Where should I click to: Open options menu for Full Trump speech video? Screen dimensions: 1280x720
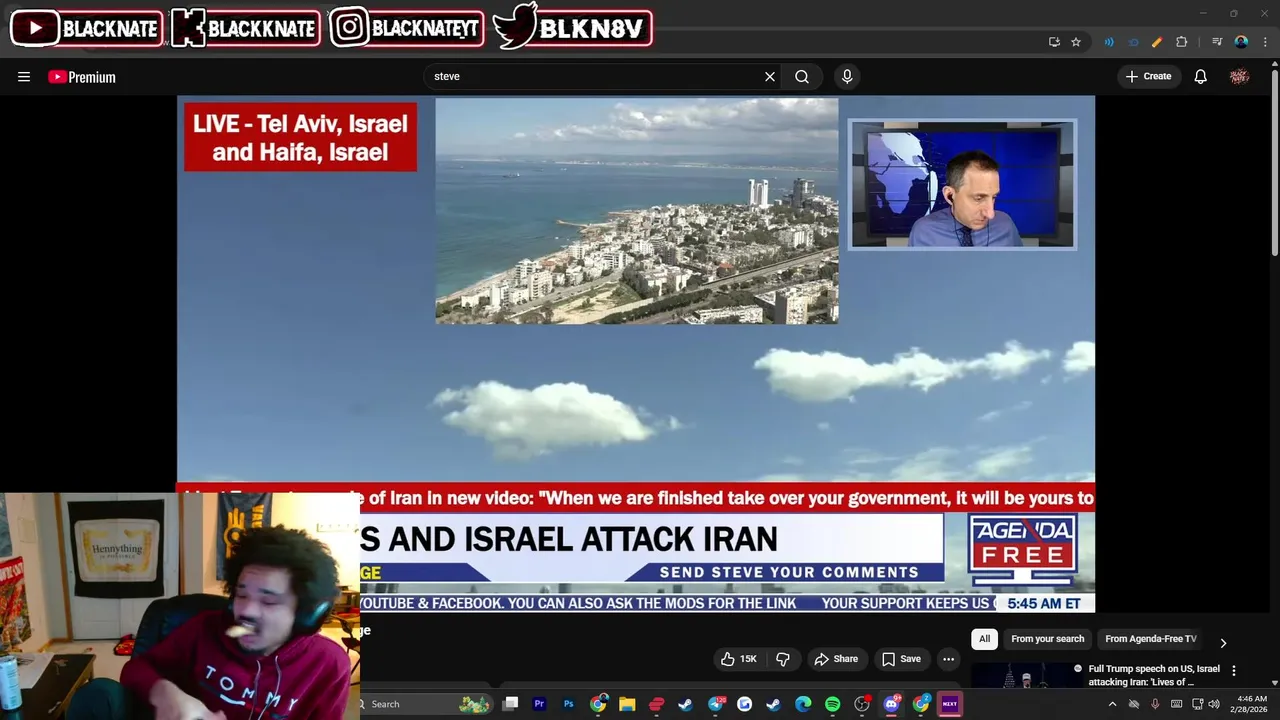(x=1234, y=671)
